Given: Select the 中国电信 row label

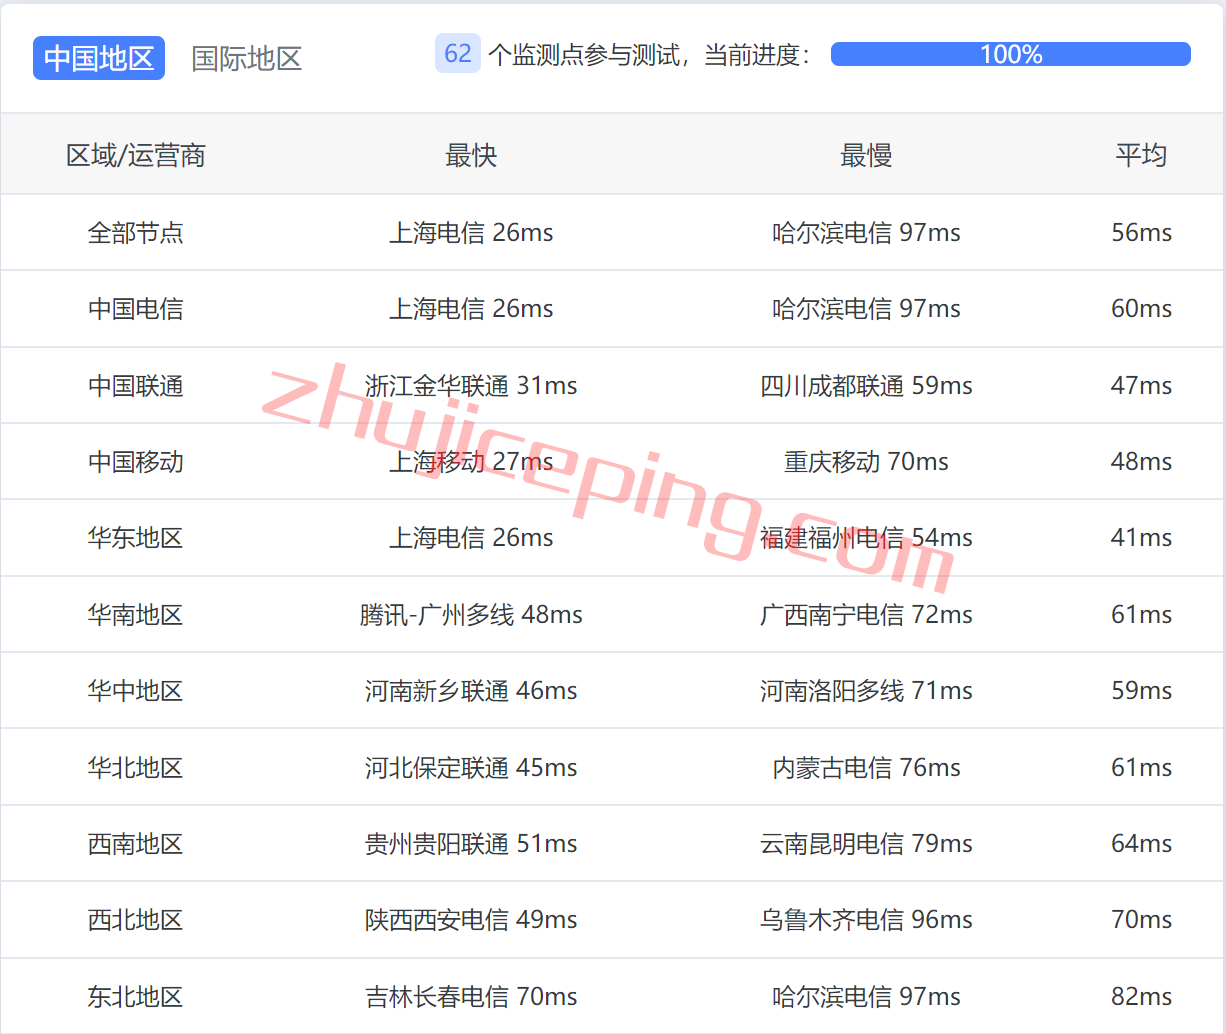Looking at the screenshot, I should pos(136,309).
